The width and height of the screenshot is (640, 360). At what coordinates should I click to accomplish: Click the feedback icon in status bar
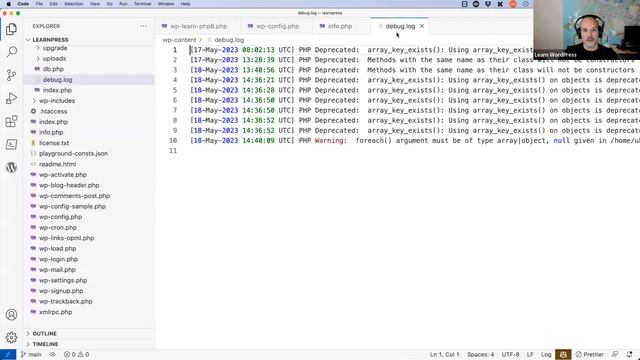[x=615, y=355]
